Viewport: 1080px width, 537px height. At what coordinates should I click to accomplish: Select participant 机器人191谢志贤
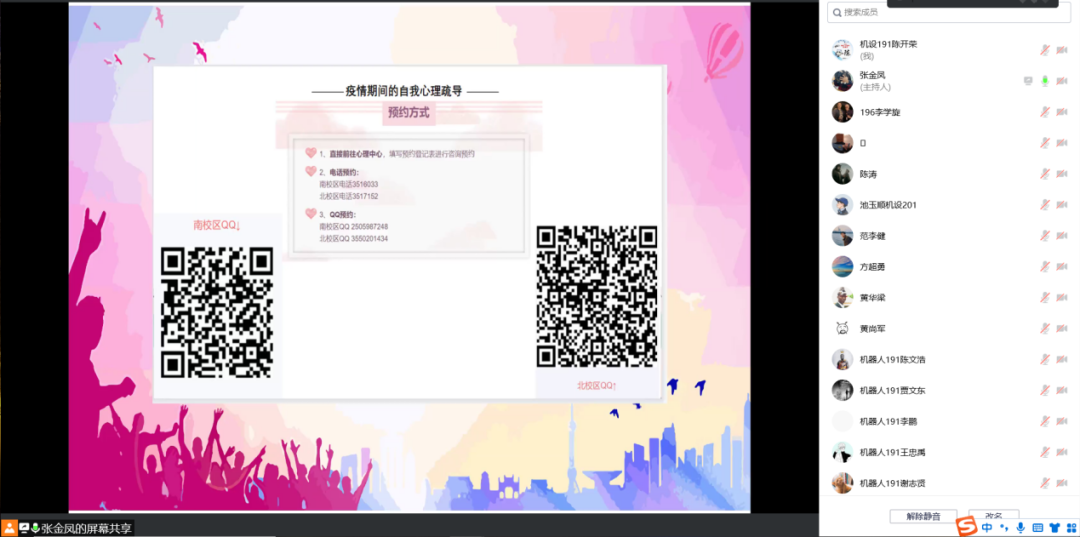coord(948,483)
